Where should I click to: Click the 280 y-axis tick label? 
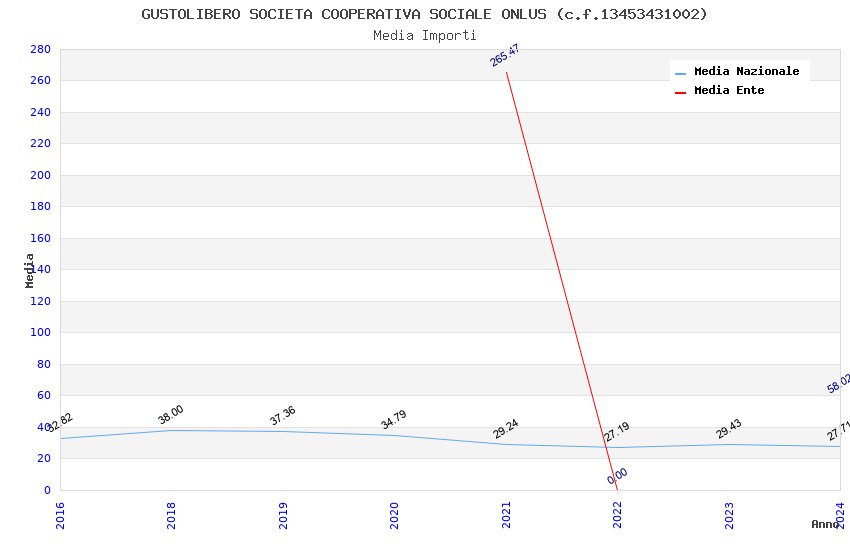tap(40, 49)
